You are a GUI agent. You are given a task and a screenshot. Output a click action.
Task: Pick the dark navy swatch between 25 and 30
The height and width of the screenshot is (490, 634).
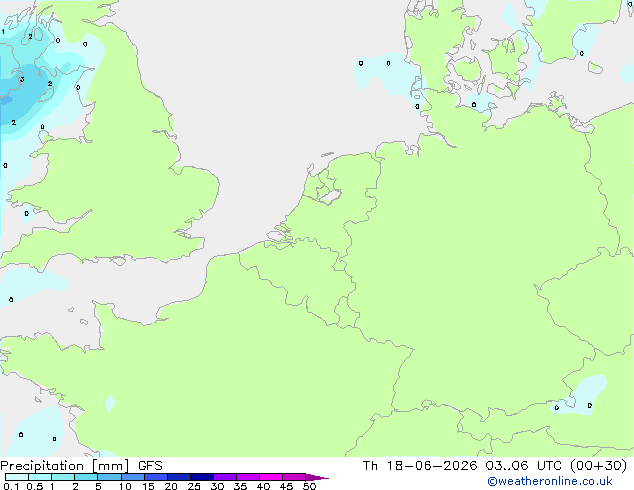[202, 477]
